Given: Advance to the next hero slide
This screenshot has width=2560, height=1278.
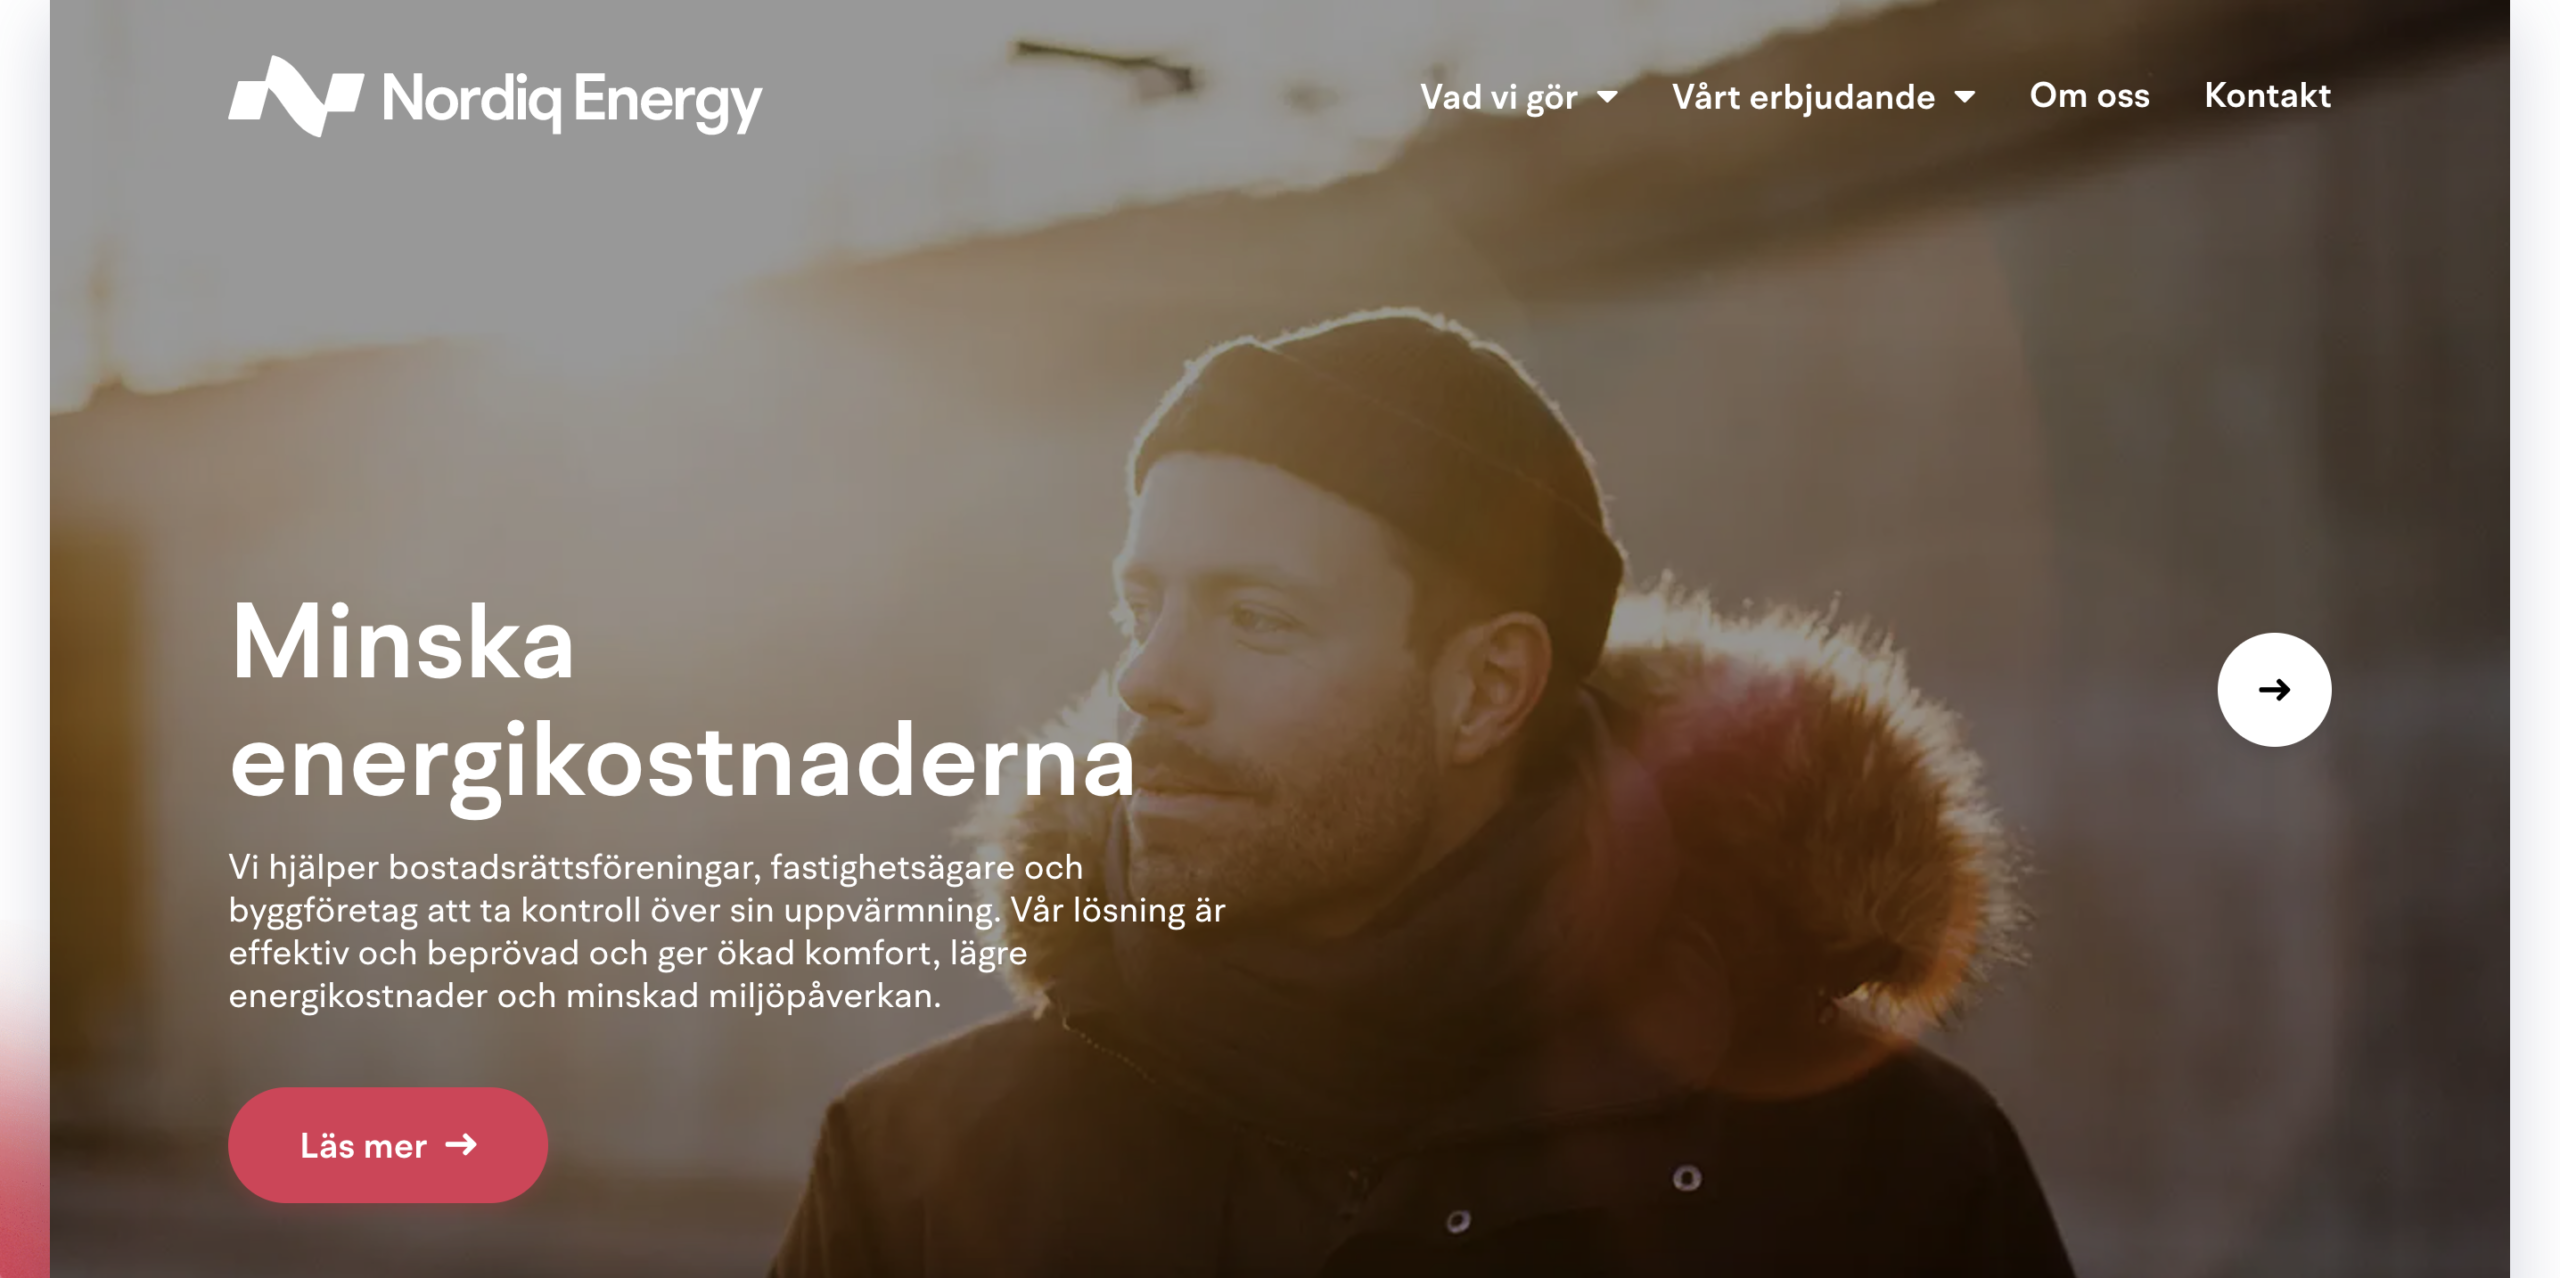Looking at the screenshot, I should [2274, 690].
